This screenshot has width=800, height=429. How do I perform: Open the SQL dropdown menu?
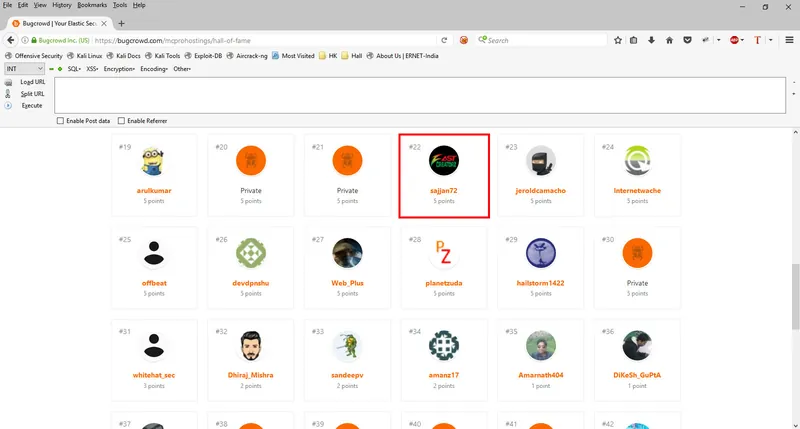(74, 69)
